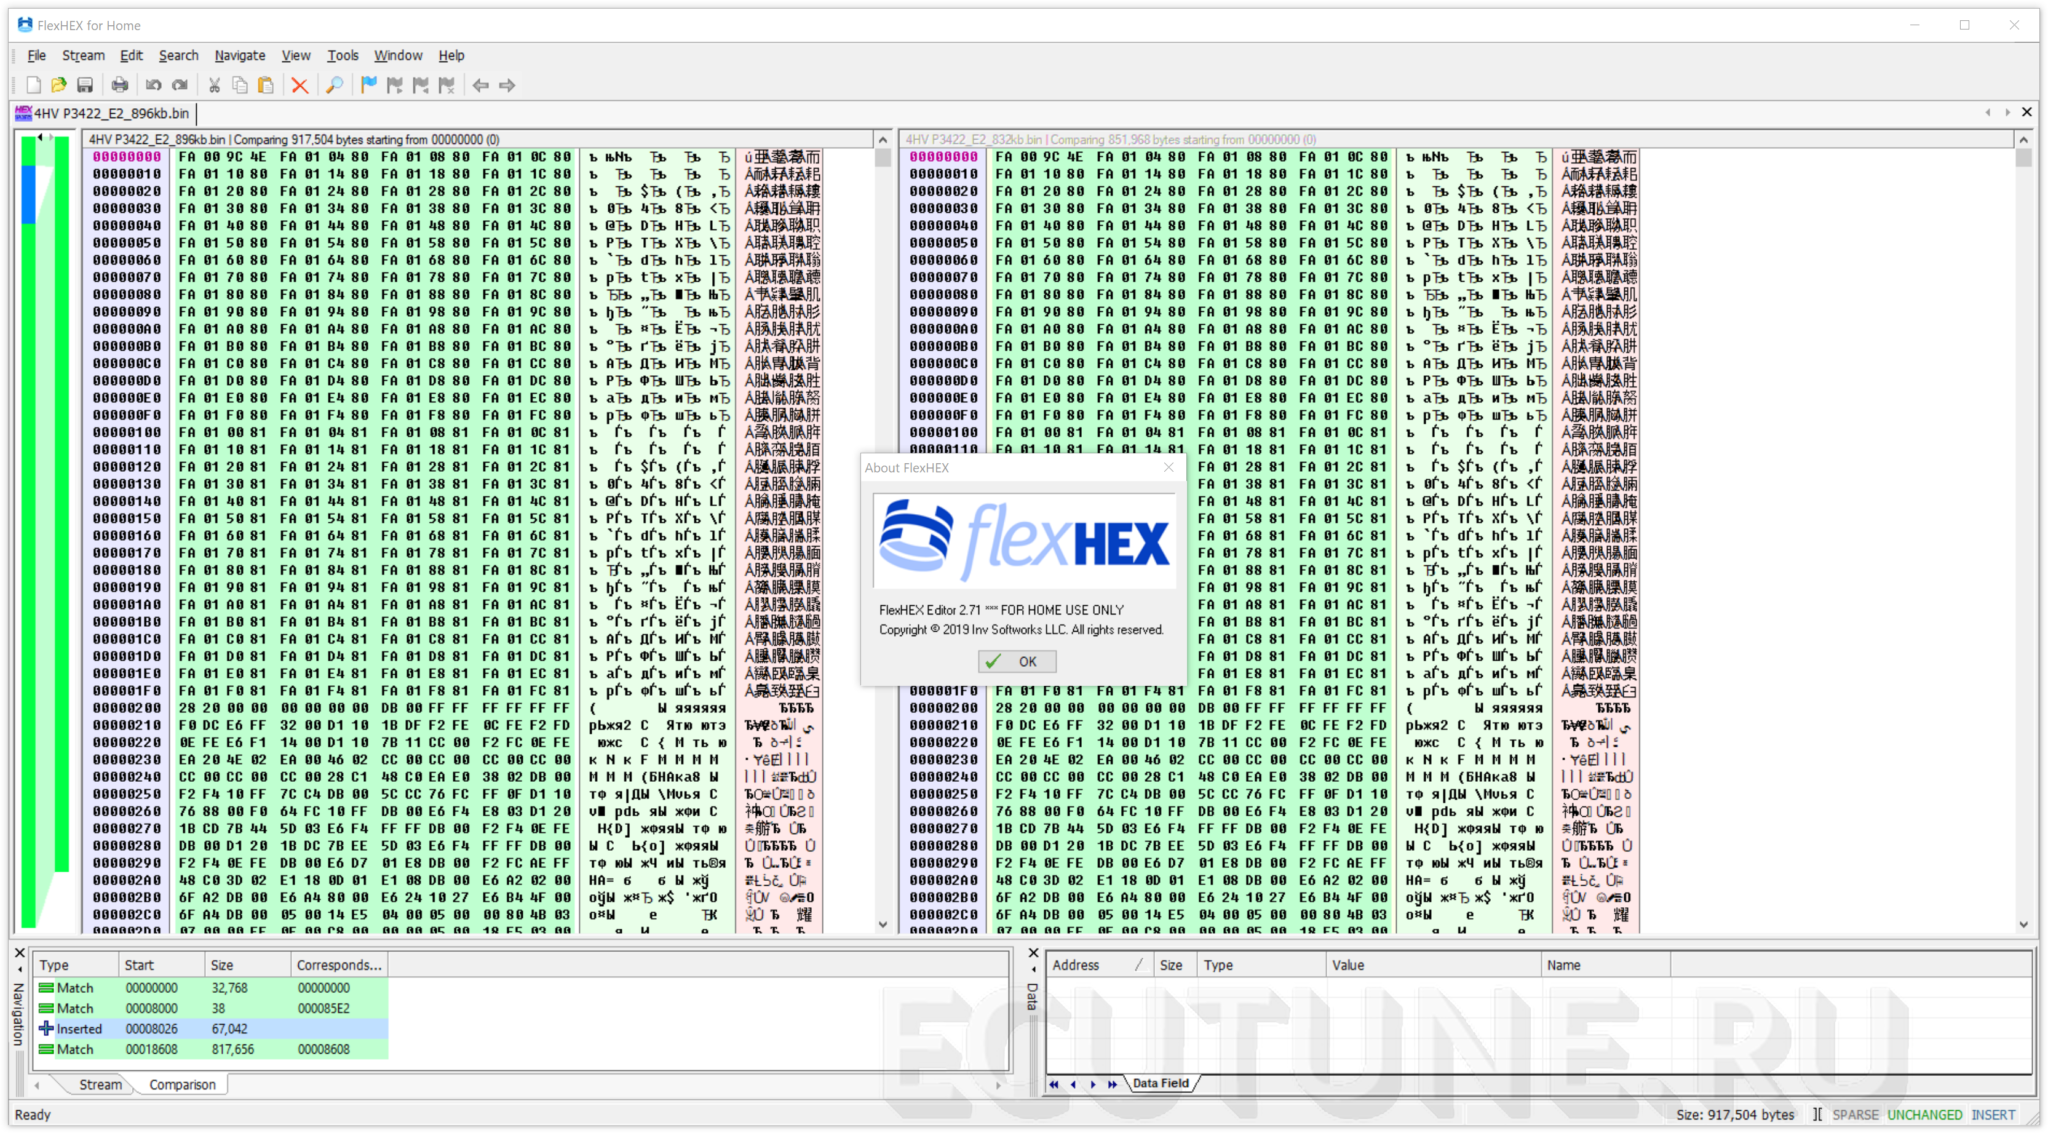The height and width of the screenshot is (1133, 2048).
Task: Click the Address column header in Data panel
Action: 1098,965
